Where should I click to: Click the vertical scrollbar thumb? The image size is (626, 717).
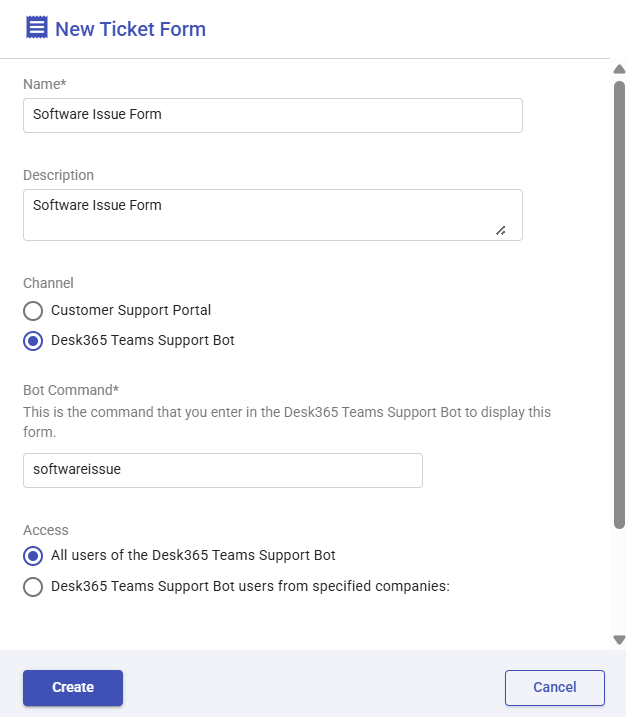pyautogui.click(x=619, y=305)
